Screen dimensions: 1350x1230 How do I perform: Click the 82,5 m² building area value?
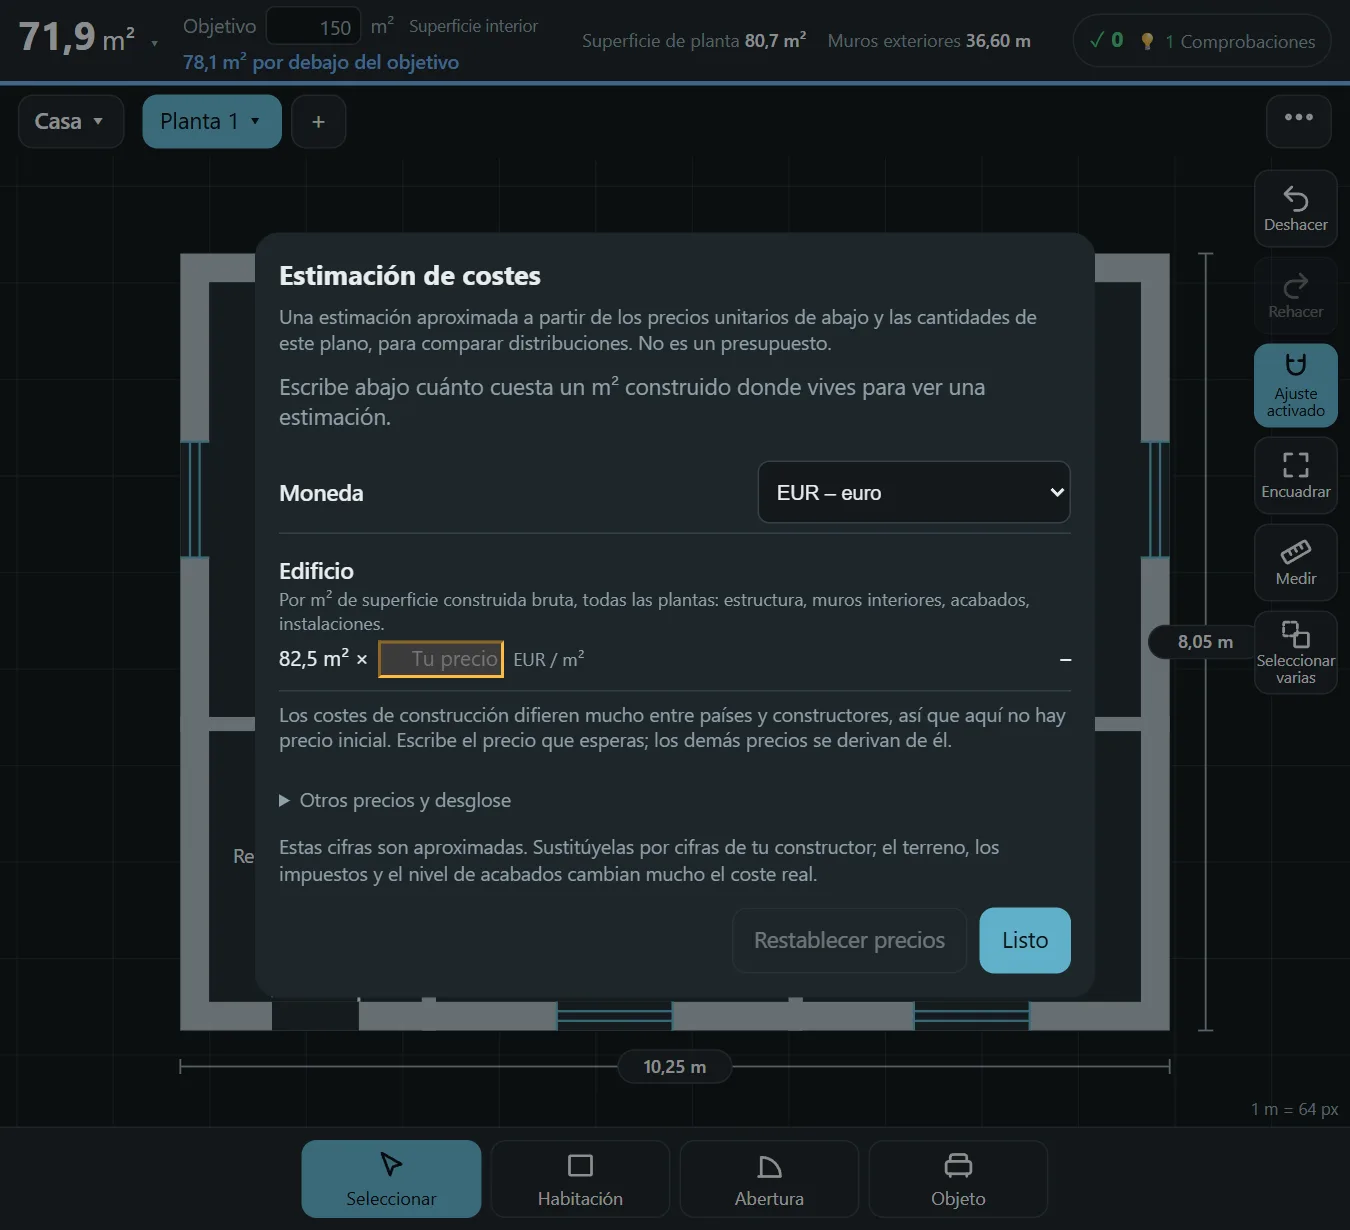pos(314,659)
